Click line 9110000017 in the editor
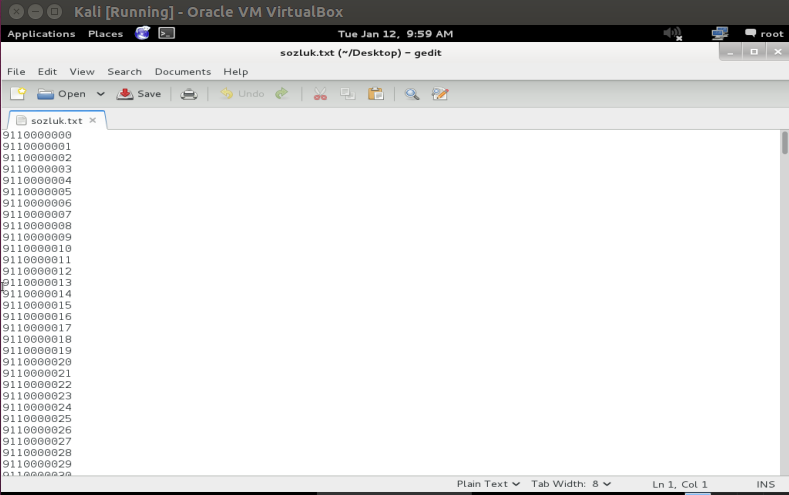The image size is (789, 495). [x=37, y=328]
